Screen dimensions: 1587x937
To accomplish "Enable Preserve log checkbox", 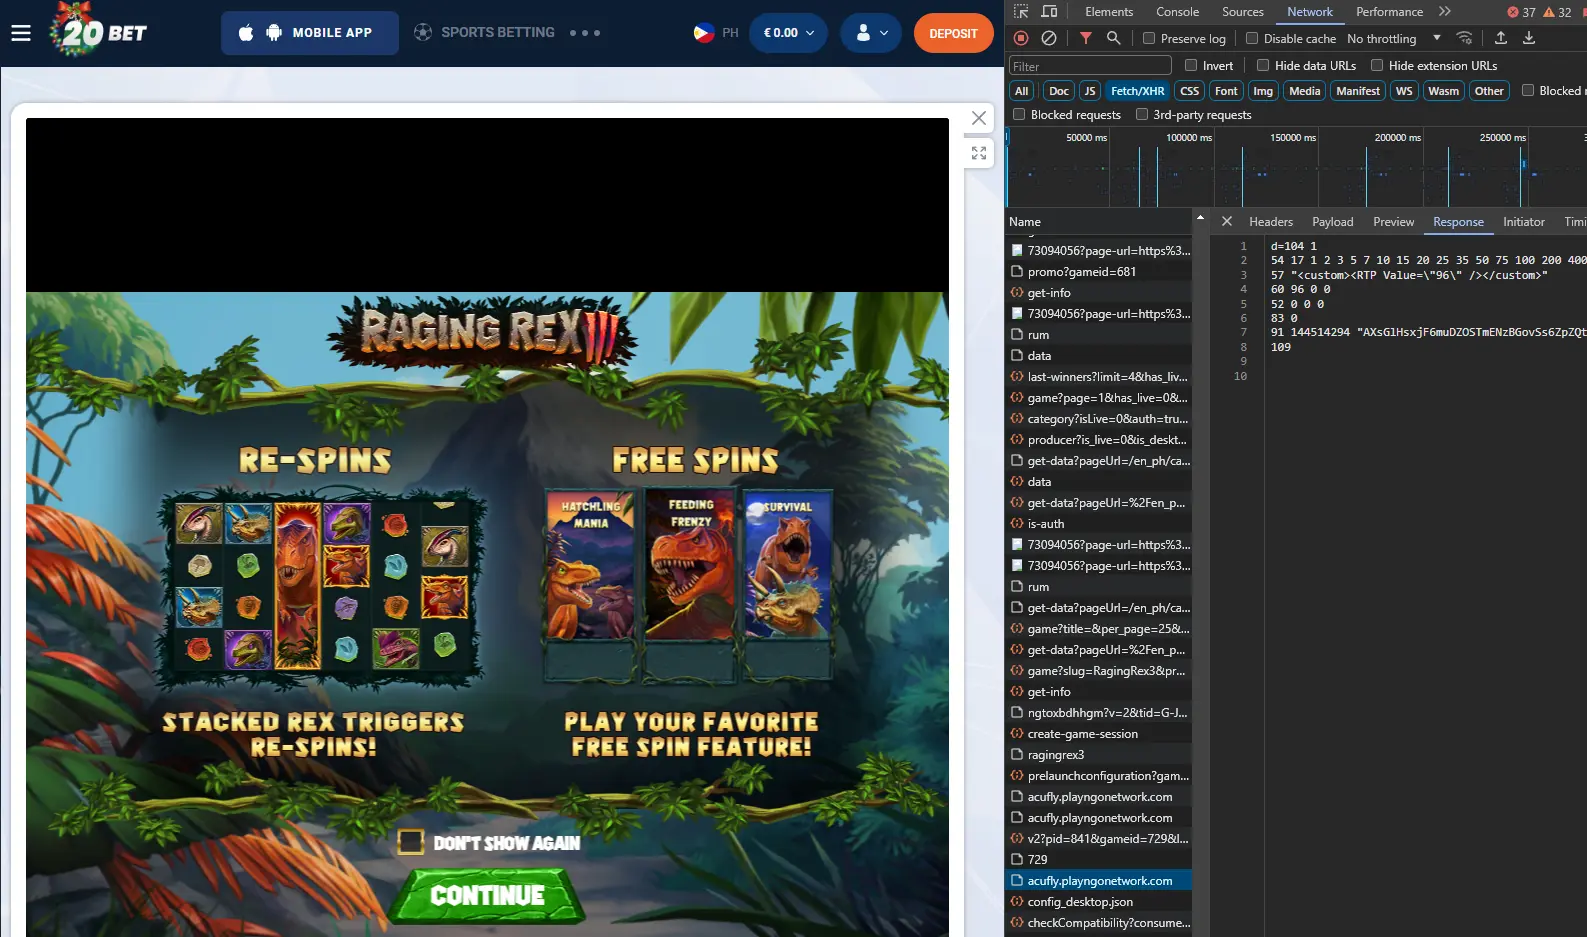I will [x=1149, y=38].
